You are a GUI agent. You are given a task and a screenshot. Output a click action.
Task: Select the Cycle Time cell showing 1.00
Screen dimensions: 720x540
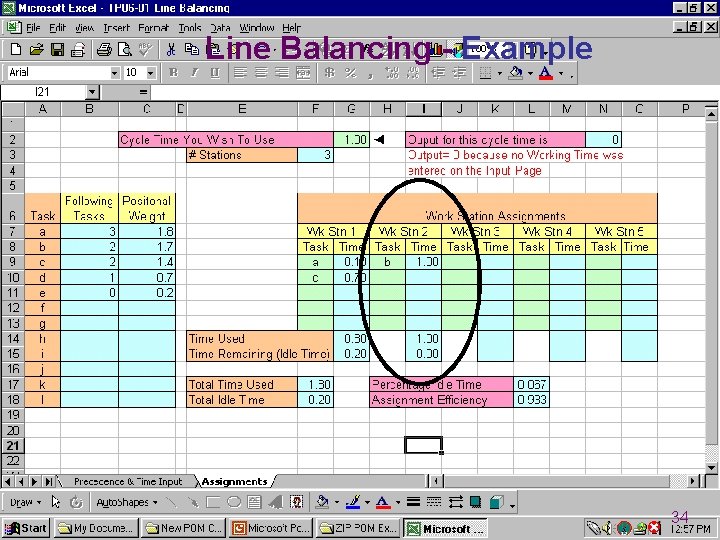352,140
